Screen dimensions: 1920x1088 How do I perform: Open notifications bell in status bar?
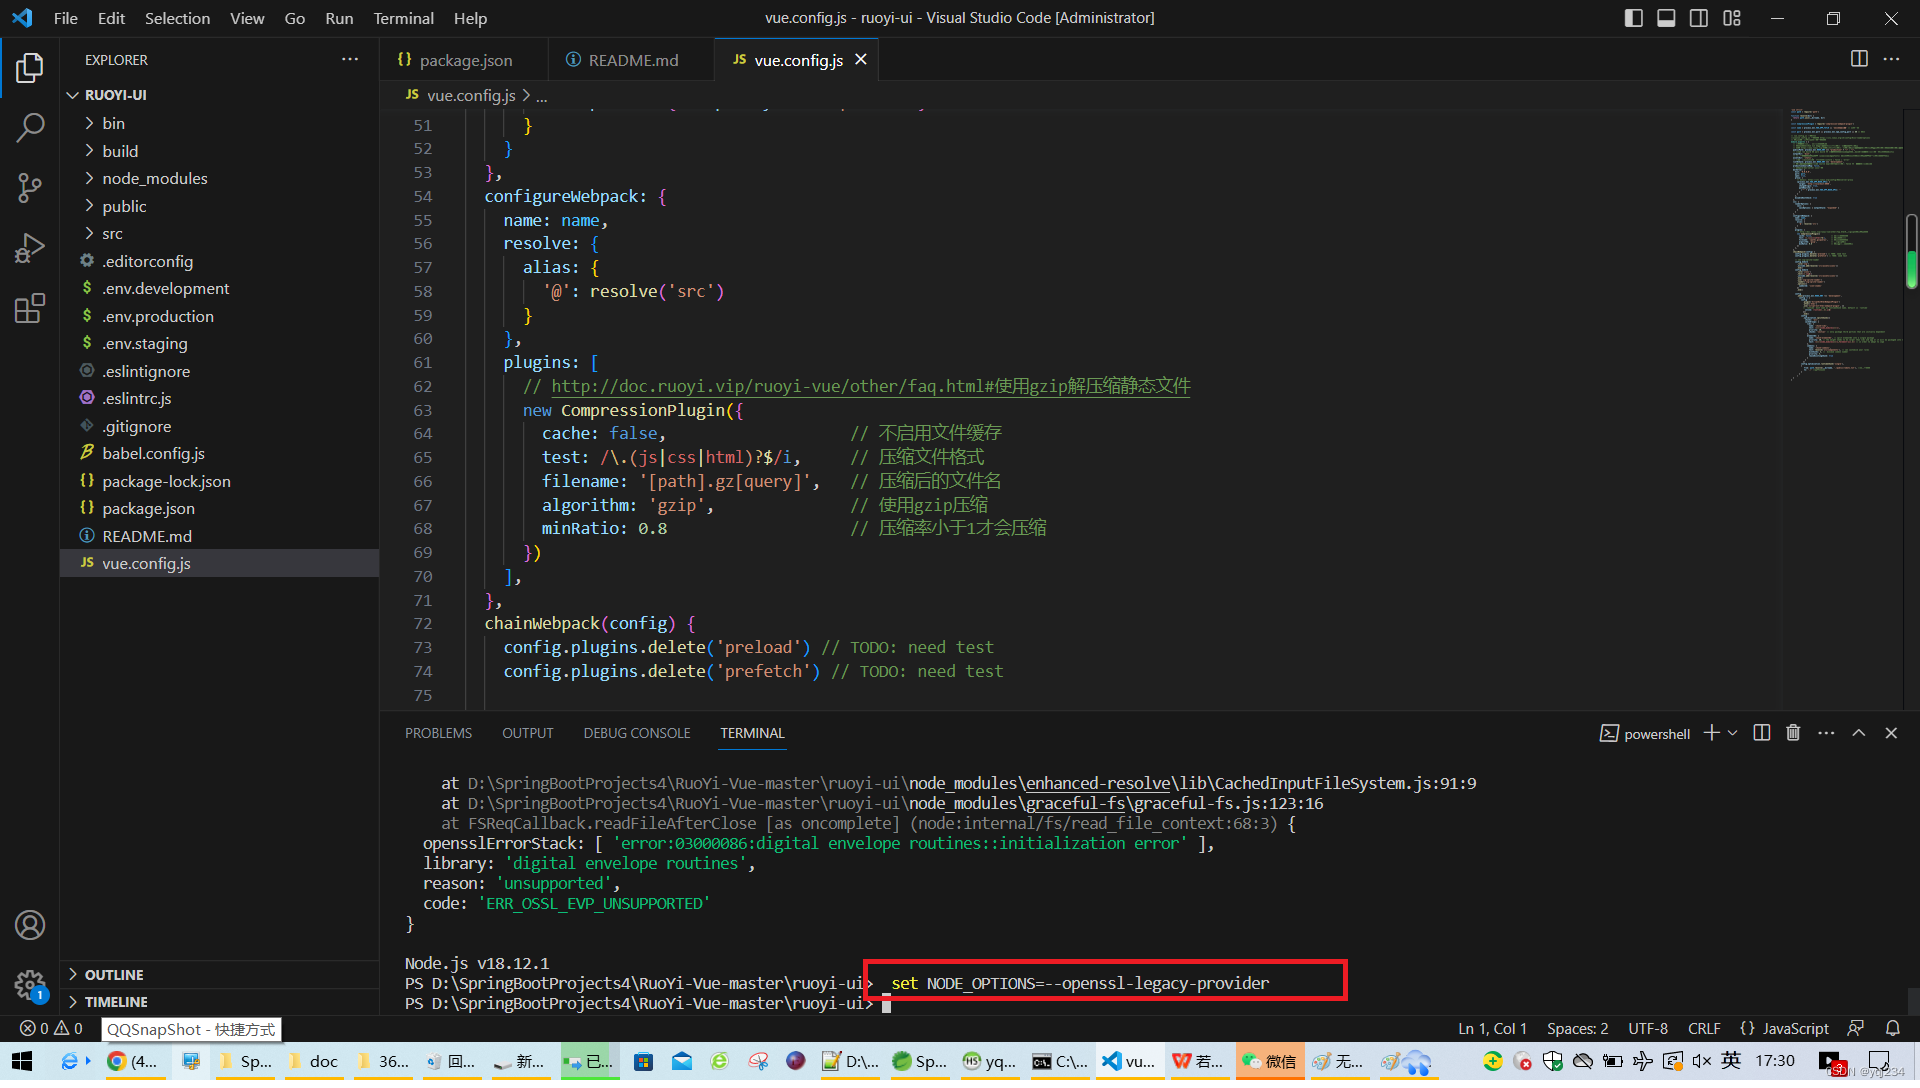click(x=1892, y=1028)
